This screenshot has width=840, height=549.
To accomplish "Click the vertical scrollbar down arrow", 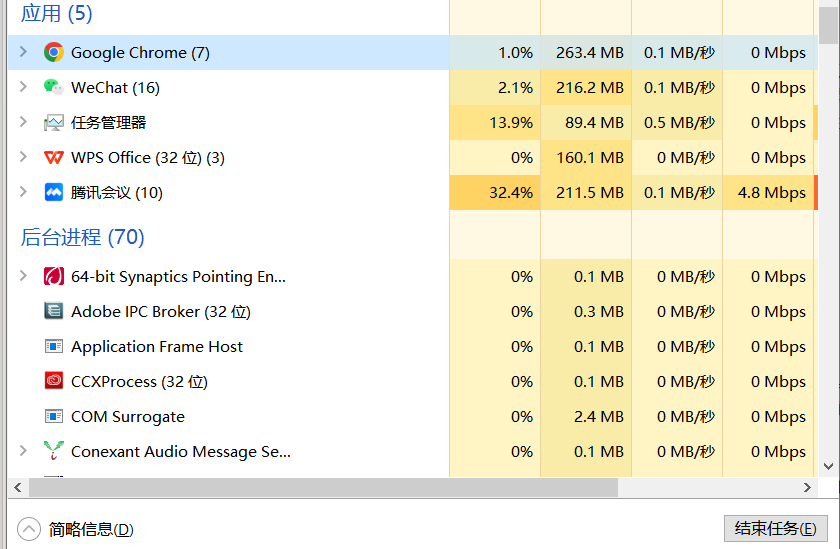I will coord(828,466).
